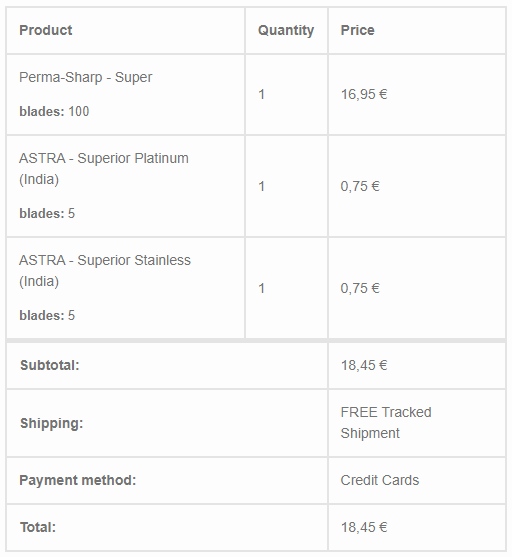Click FREE Tracked Shipment text
512x557 pixels.
[x=386, y=423]
